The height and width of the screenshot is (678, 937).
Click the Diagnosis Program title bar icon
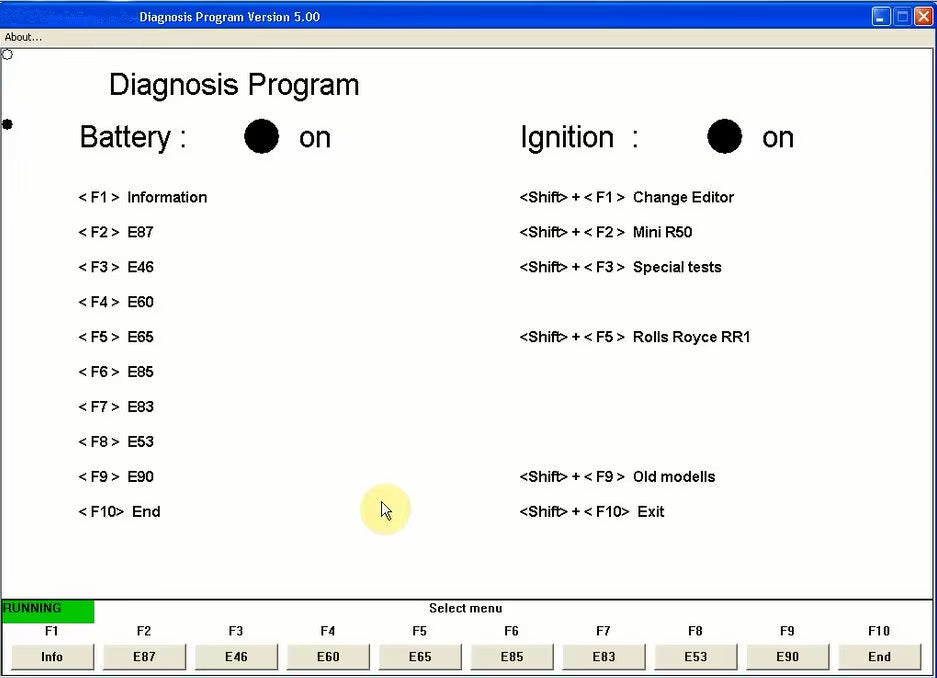(x=12, y=16)
